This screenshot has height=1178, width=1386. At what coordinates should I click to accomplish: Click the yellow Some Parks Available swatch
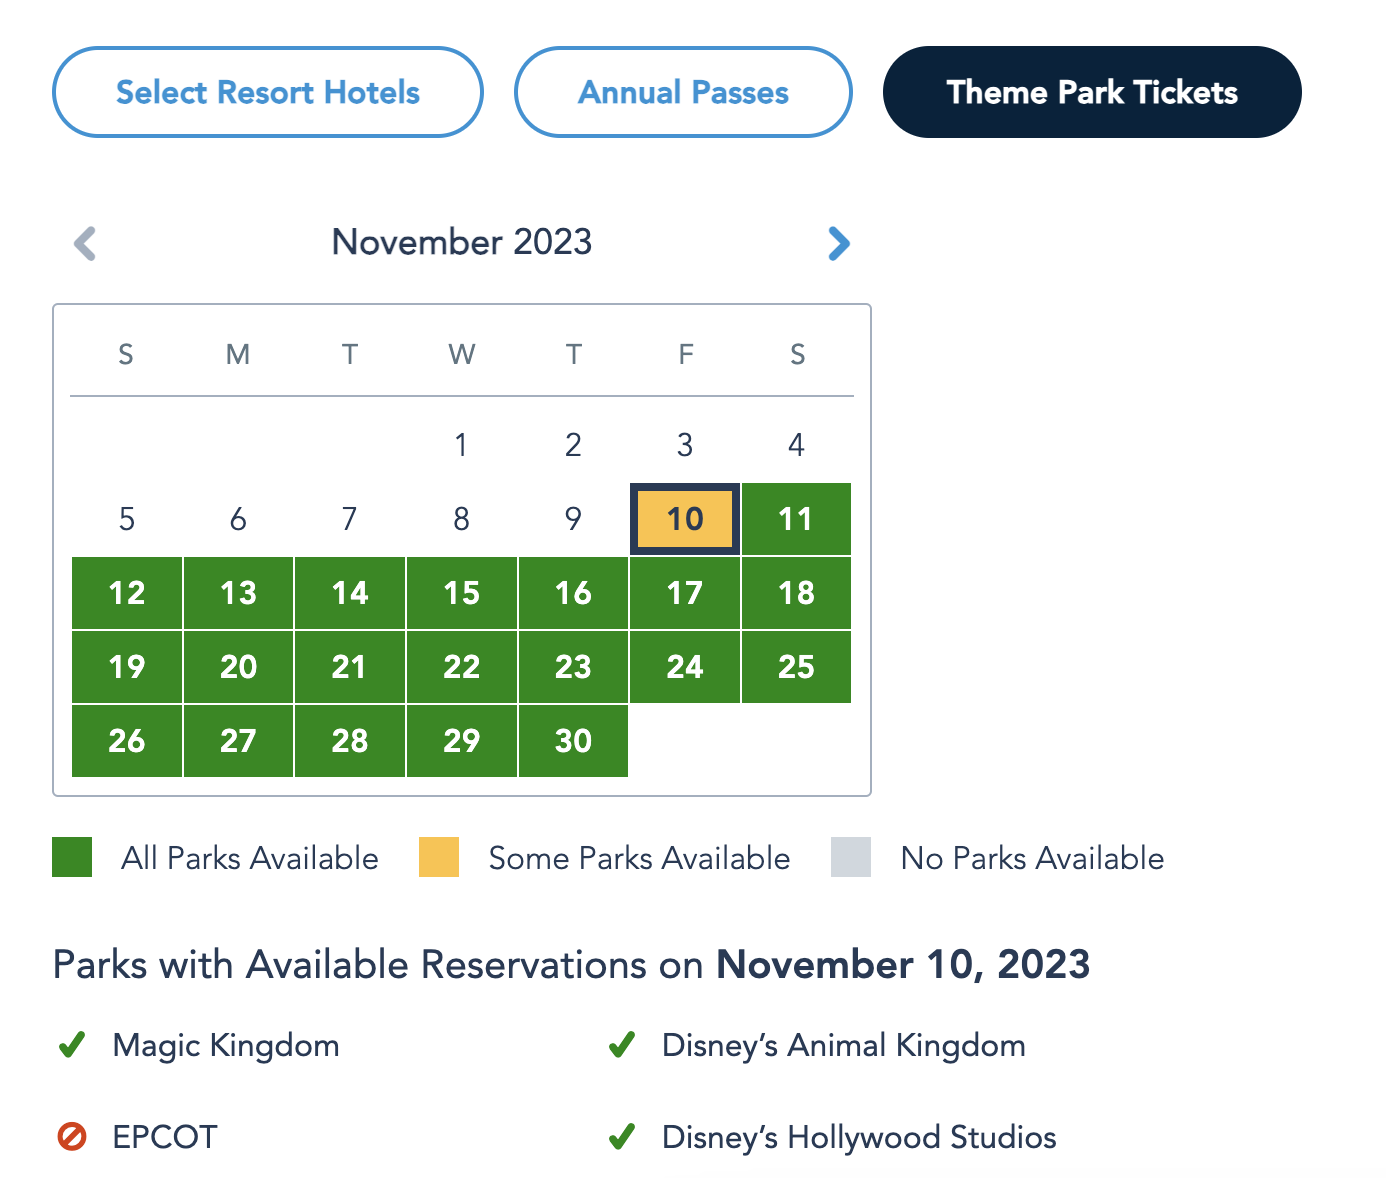click(x=439, y=857)
